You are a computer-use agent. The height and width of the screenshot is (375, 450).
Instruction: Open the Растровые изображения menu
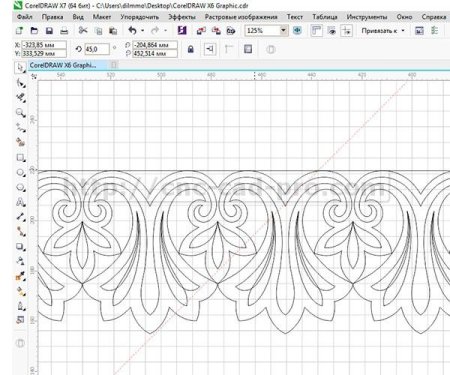tap(241, 17)
